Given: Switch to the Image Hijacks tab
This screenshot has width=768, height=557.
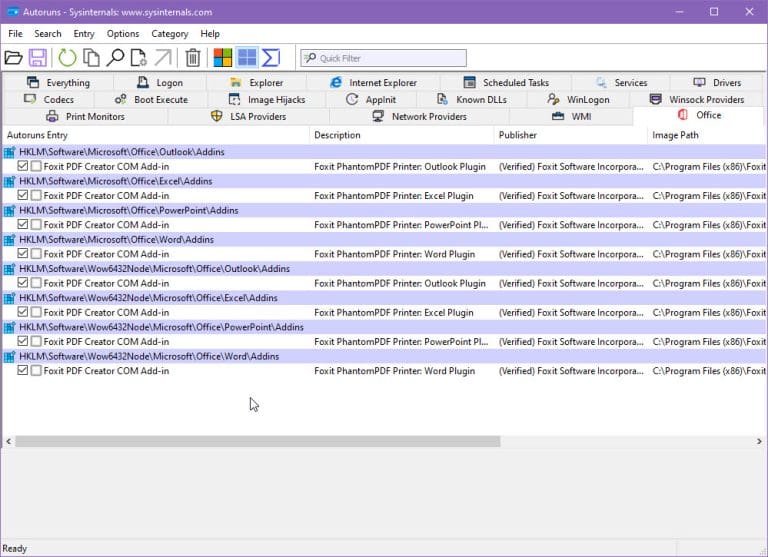Looking at the screenshot, I should [267, 99].
